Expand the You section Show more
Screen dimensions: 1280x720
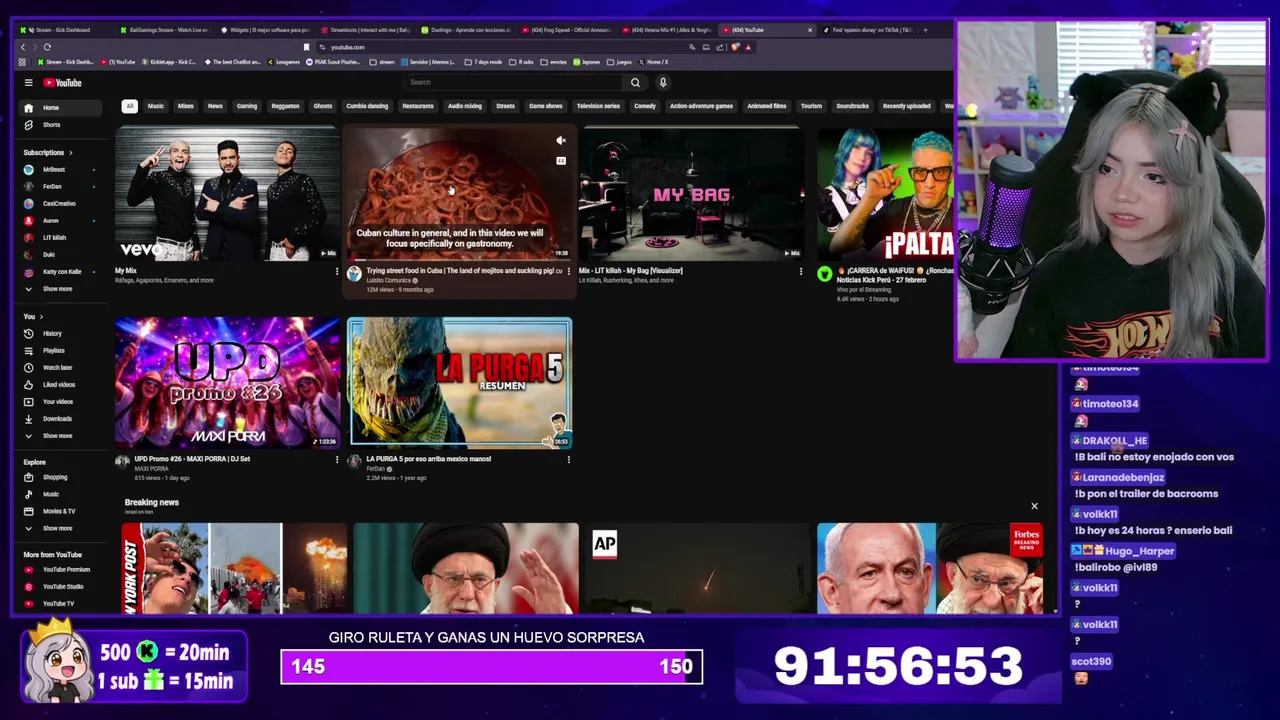tap(60, 436)
